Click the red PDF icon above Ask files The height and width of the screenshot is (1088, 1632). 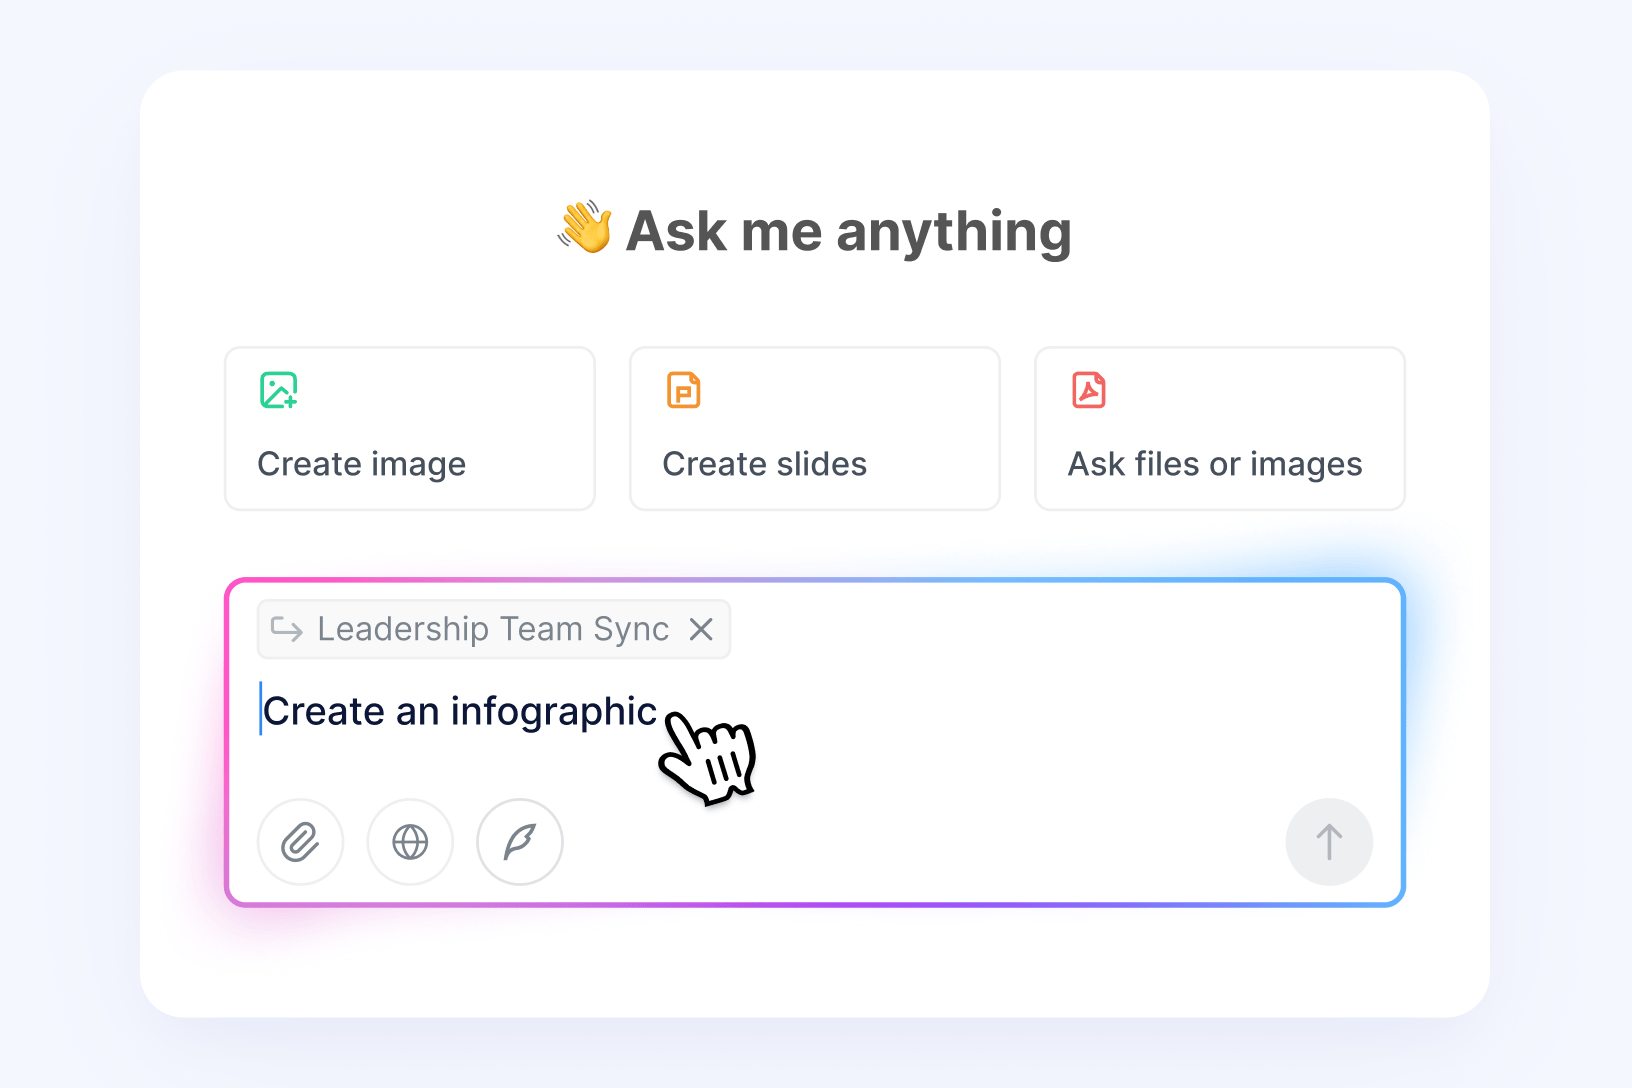pos(1089,390)
